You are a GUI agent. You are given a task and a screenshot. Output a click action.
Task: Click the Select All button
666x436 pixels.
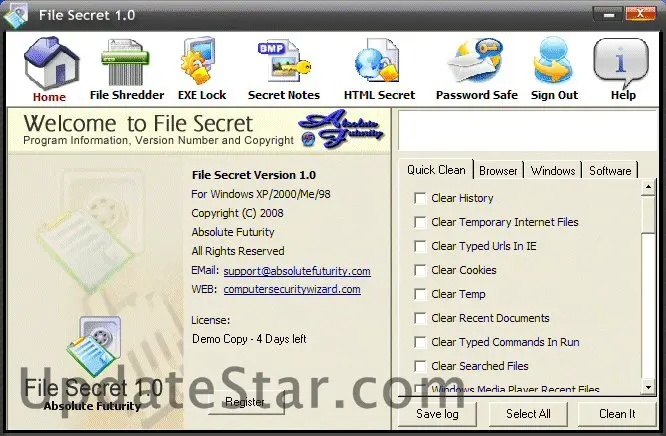[528, 414]
